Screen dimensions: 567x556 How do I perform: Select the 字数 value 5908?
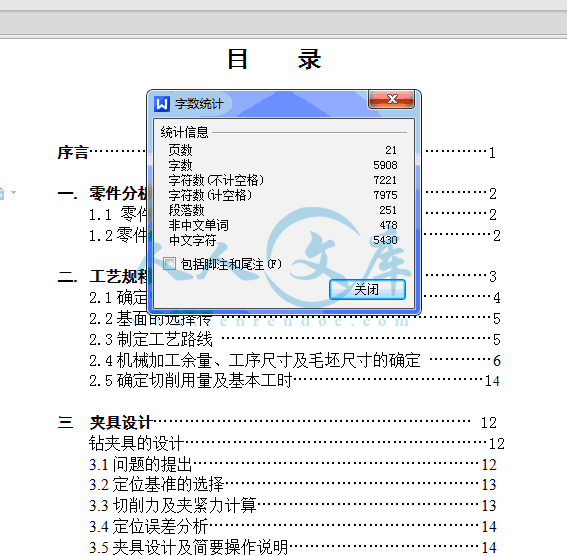385,165
